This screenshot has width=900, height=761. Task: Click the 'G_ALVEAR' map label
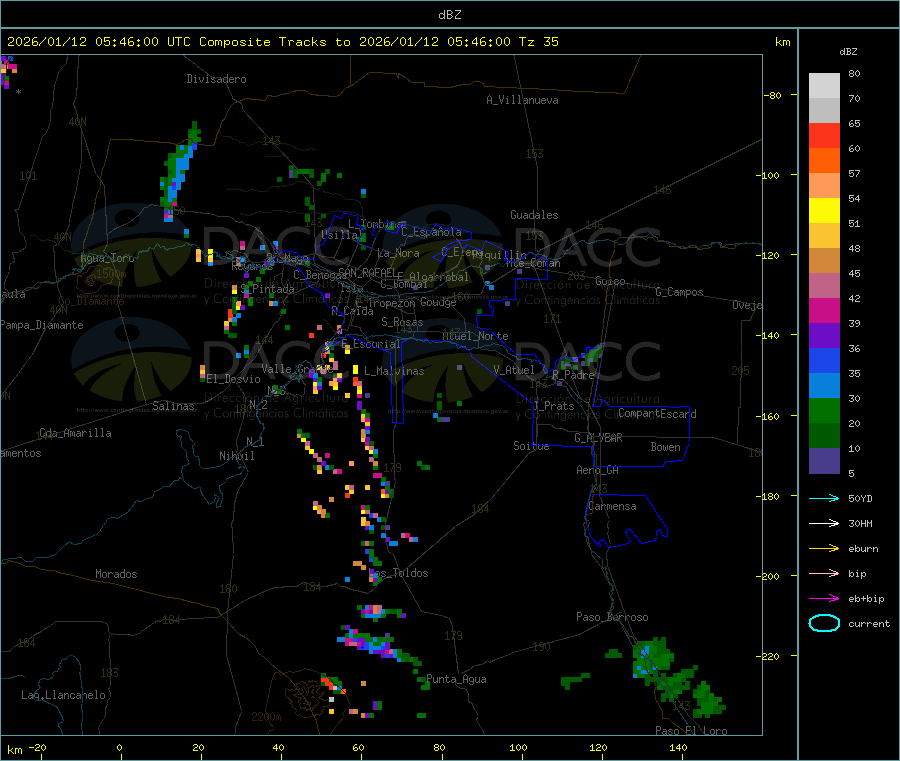pos(598,438)
